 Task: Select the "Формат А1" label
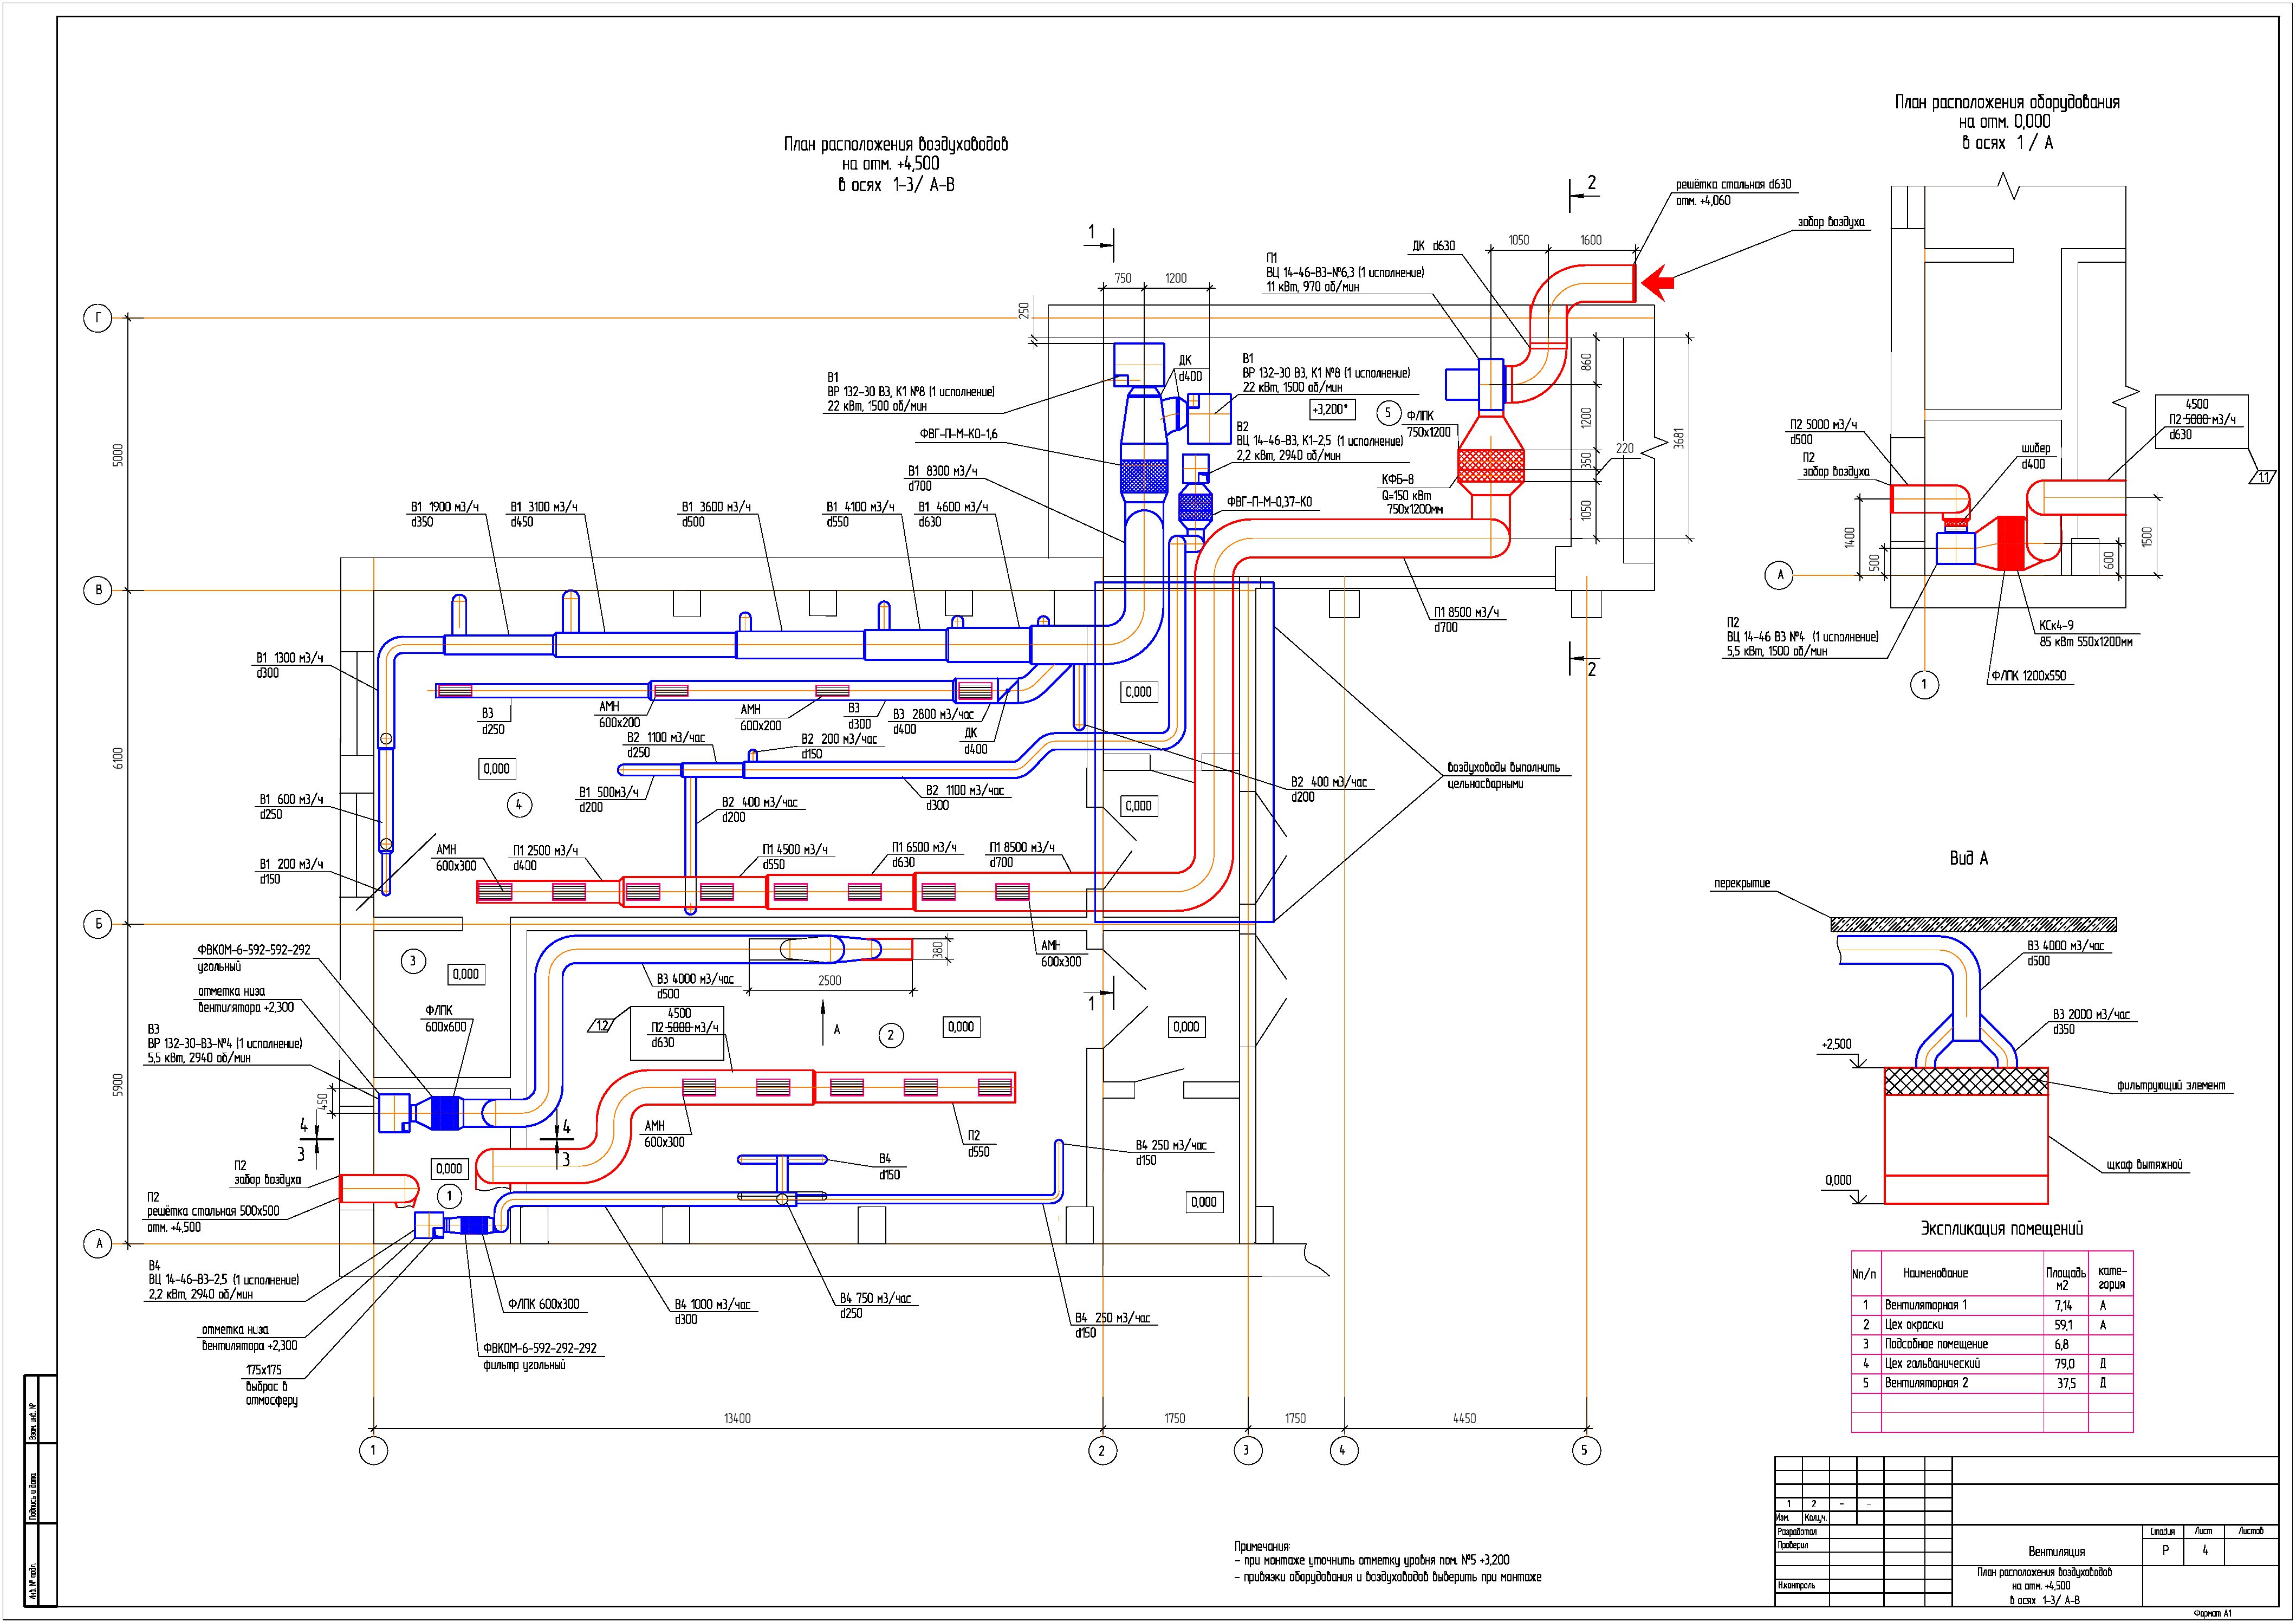(x=2211, y=1613)
